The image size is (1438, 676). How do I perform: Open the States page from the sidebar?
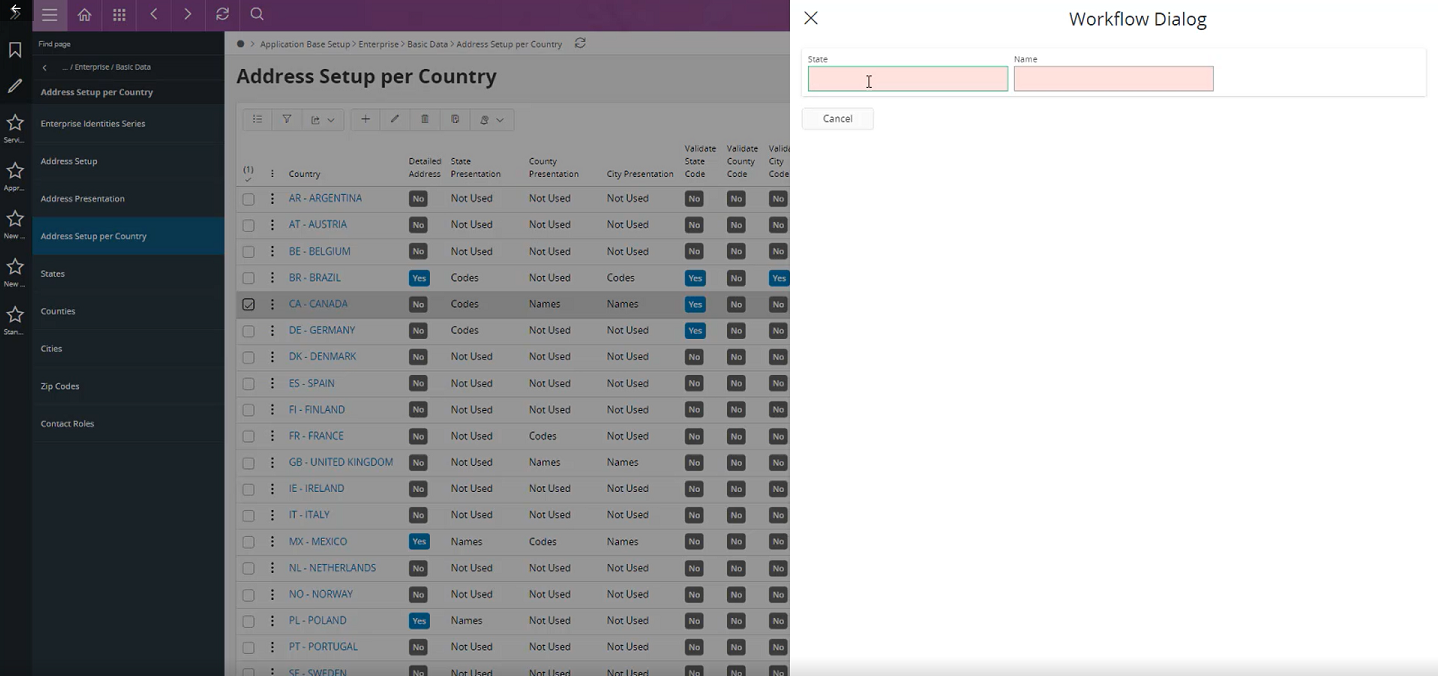point(54,273)
